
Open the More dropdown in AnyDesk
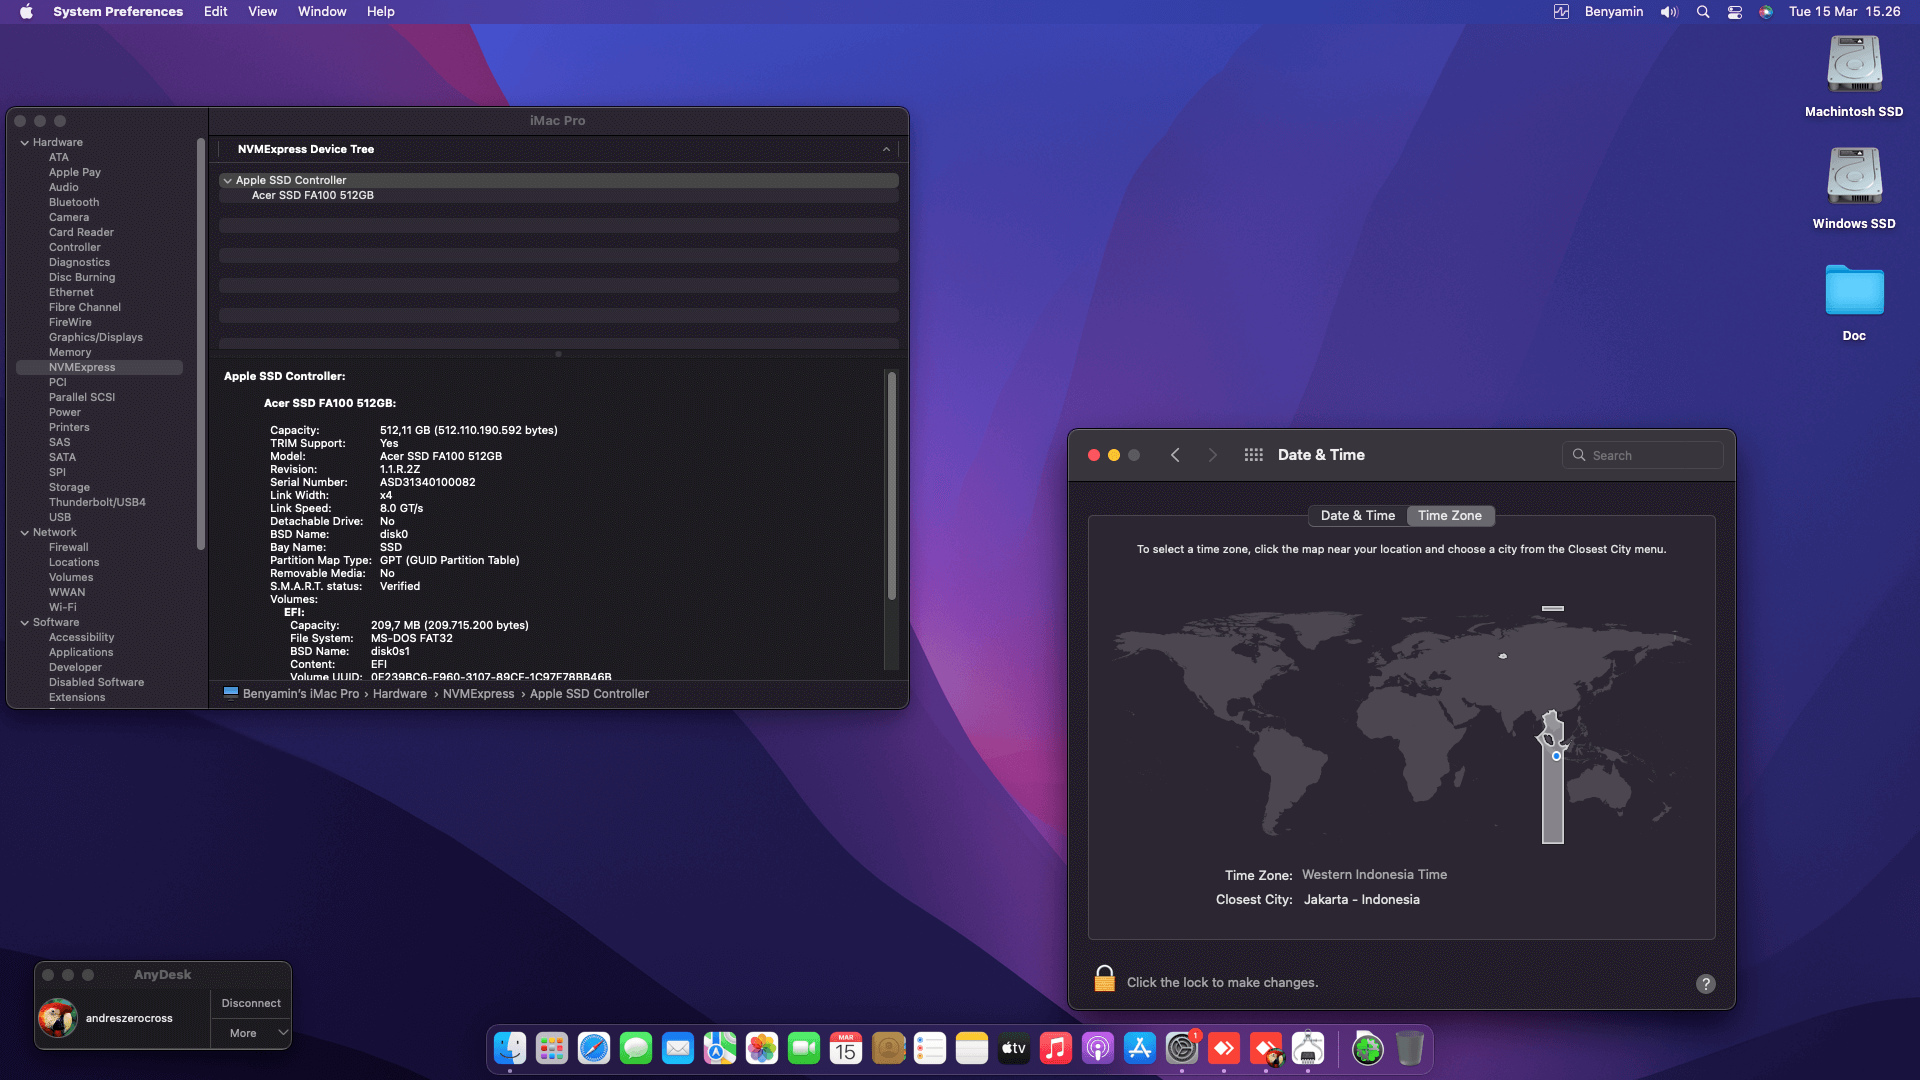[x=251, y=1033]
